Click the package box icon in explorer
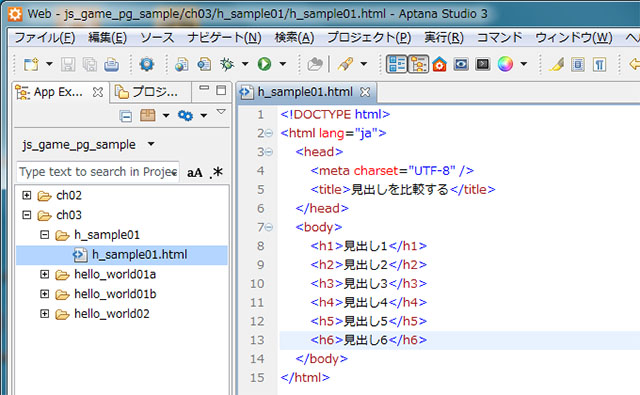This screenshot has height=395, width=640. click(147, 115)
